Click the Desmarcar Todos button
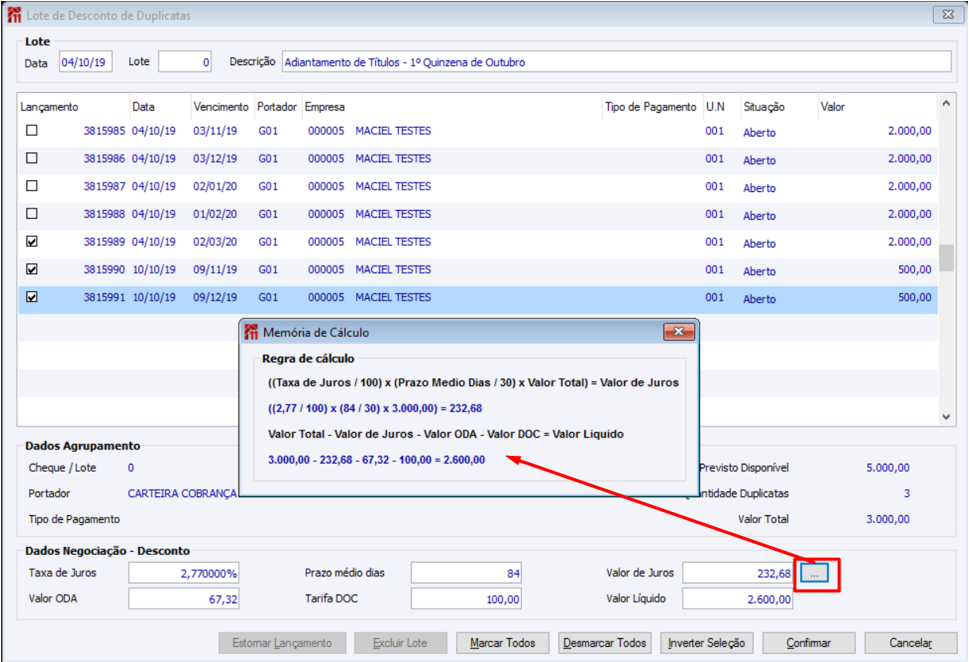This screenshot has width=969, height=662. (604, 643)
